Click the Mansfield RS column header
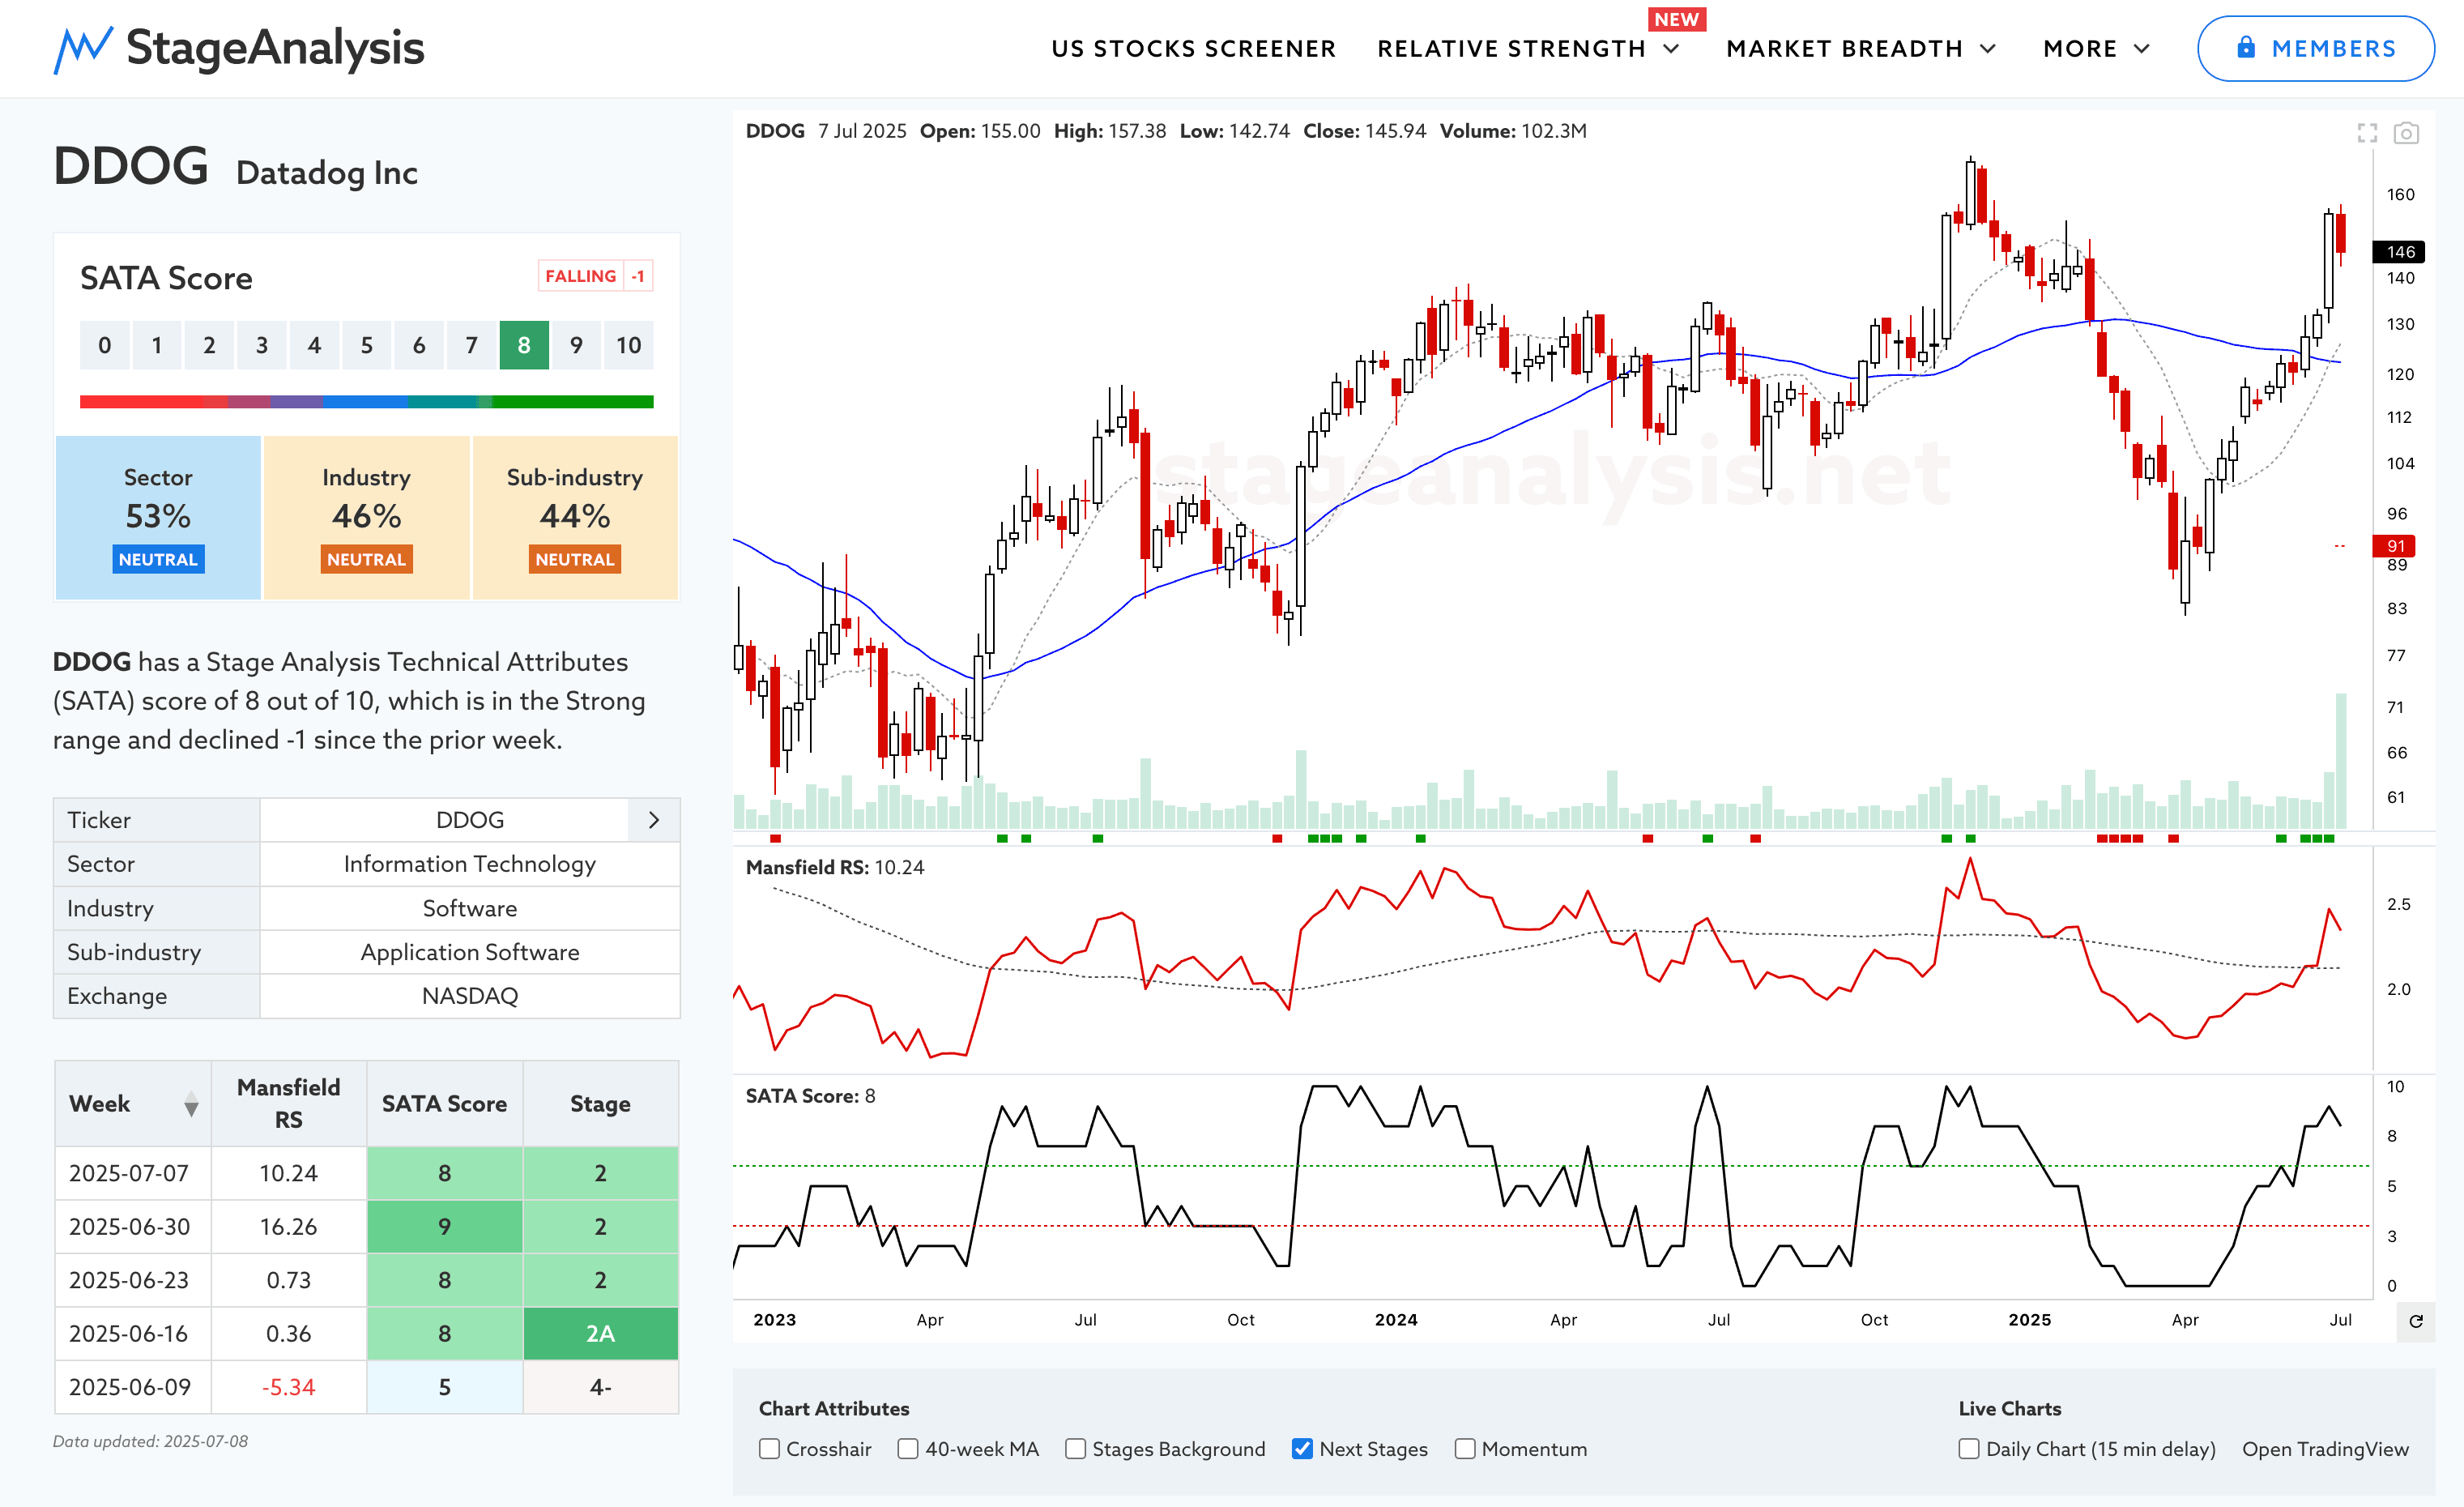 tap(289, 1104)
